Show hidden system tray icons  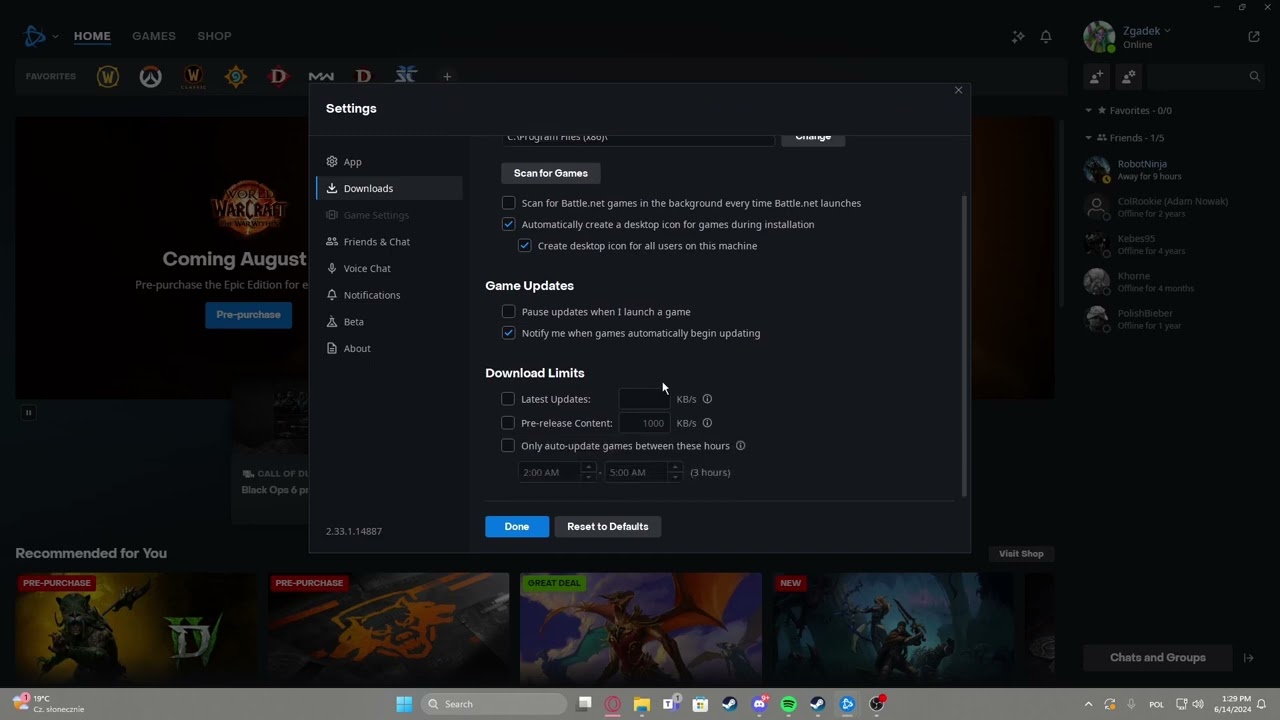[1088, 704]
